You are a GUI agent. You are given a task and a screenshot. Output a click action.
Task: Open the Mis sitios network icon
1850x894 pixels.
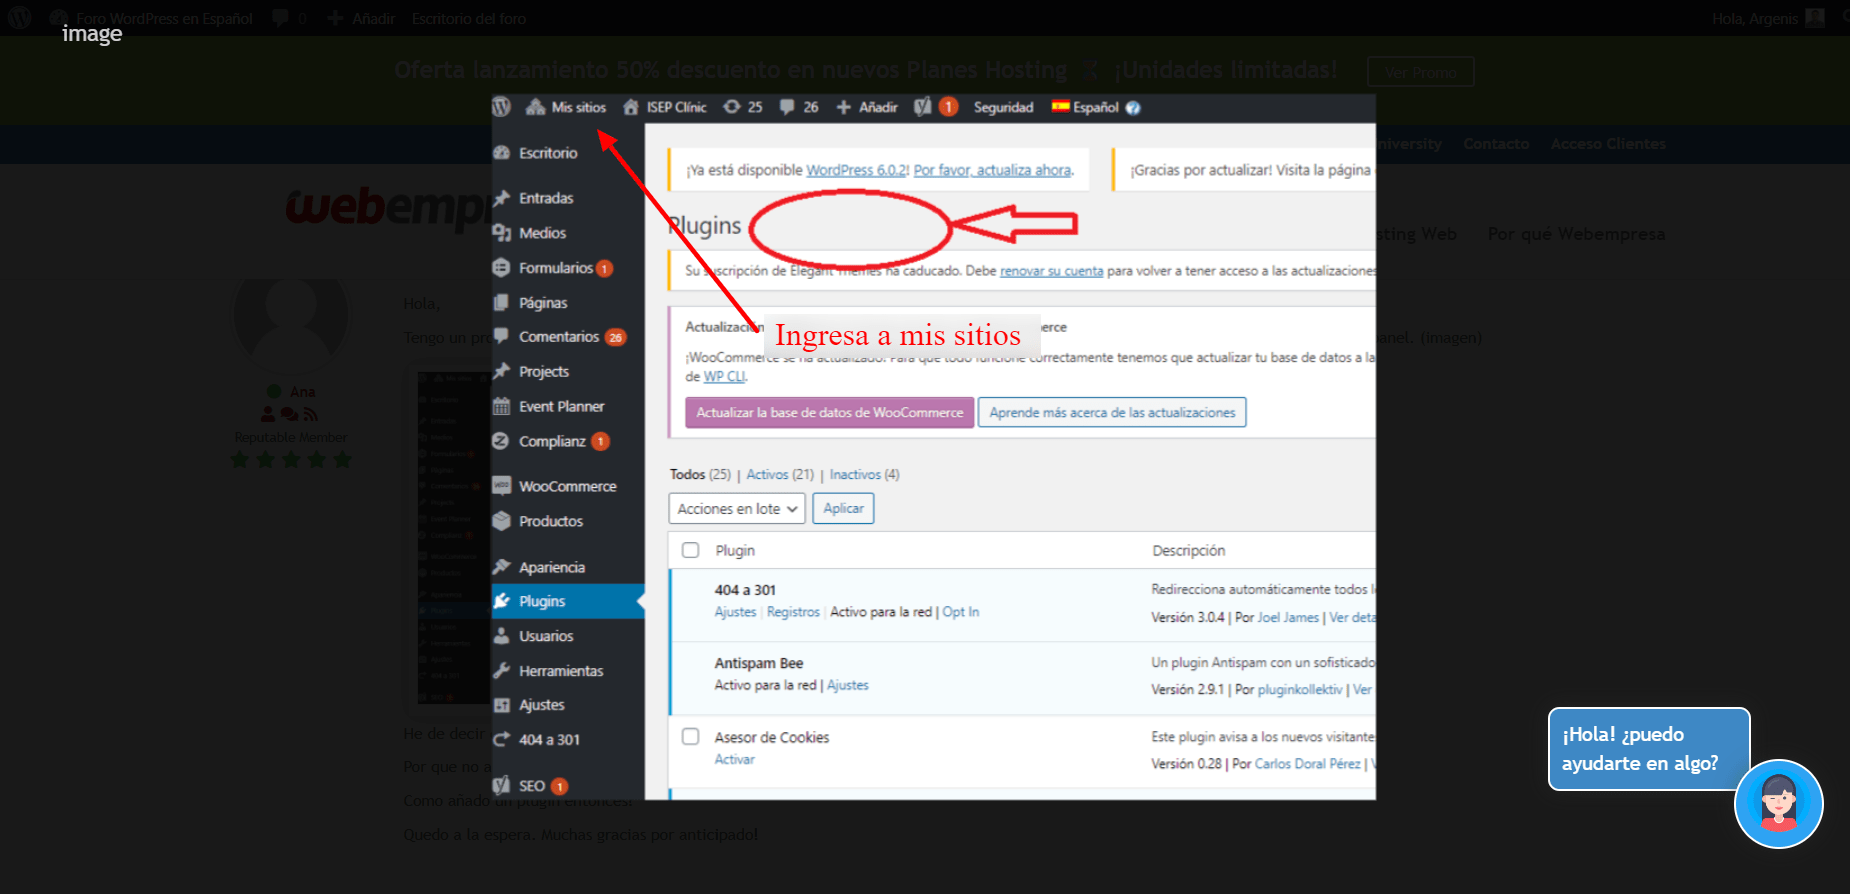pyautogui.click(x=535, y=107)
